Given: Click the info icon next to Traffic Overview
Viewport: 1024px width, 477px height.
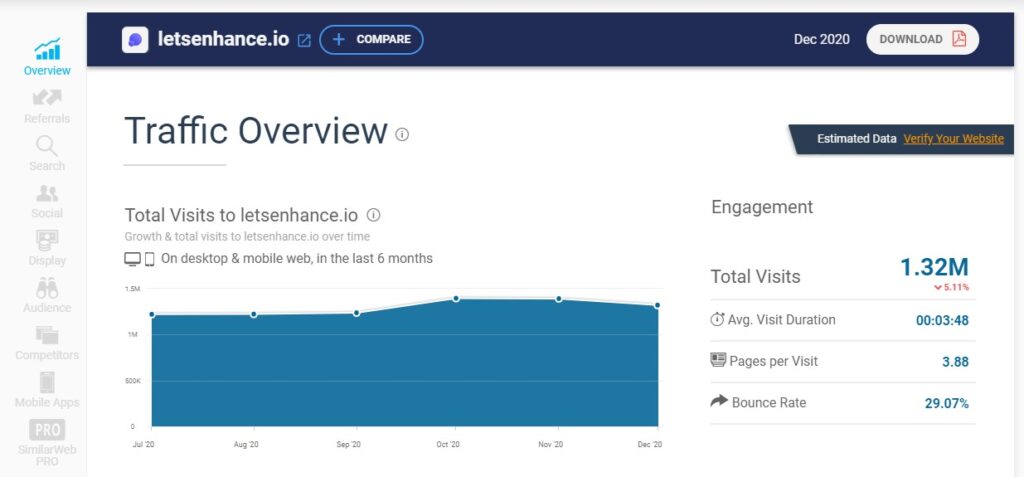Looking at the screenshot, I should click(x=402, y=134).
